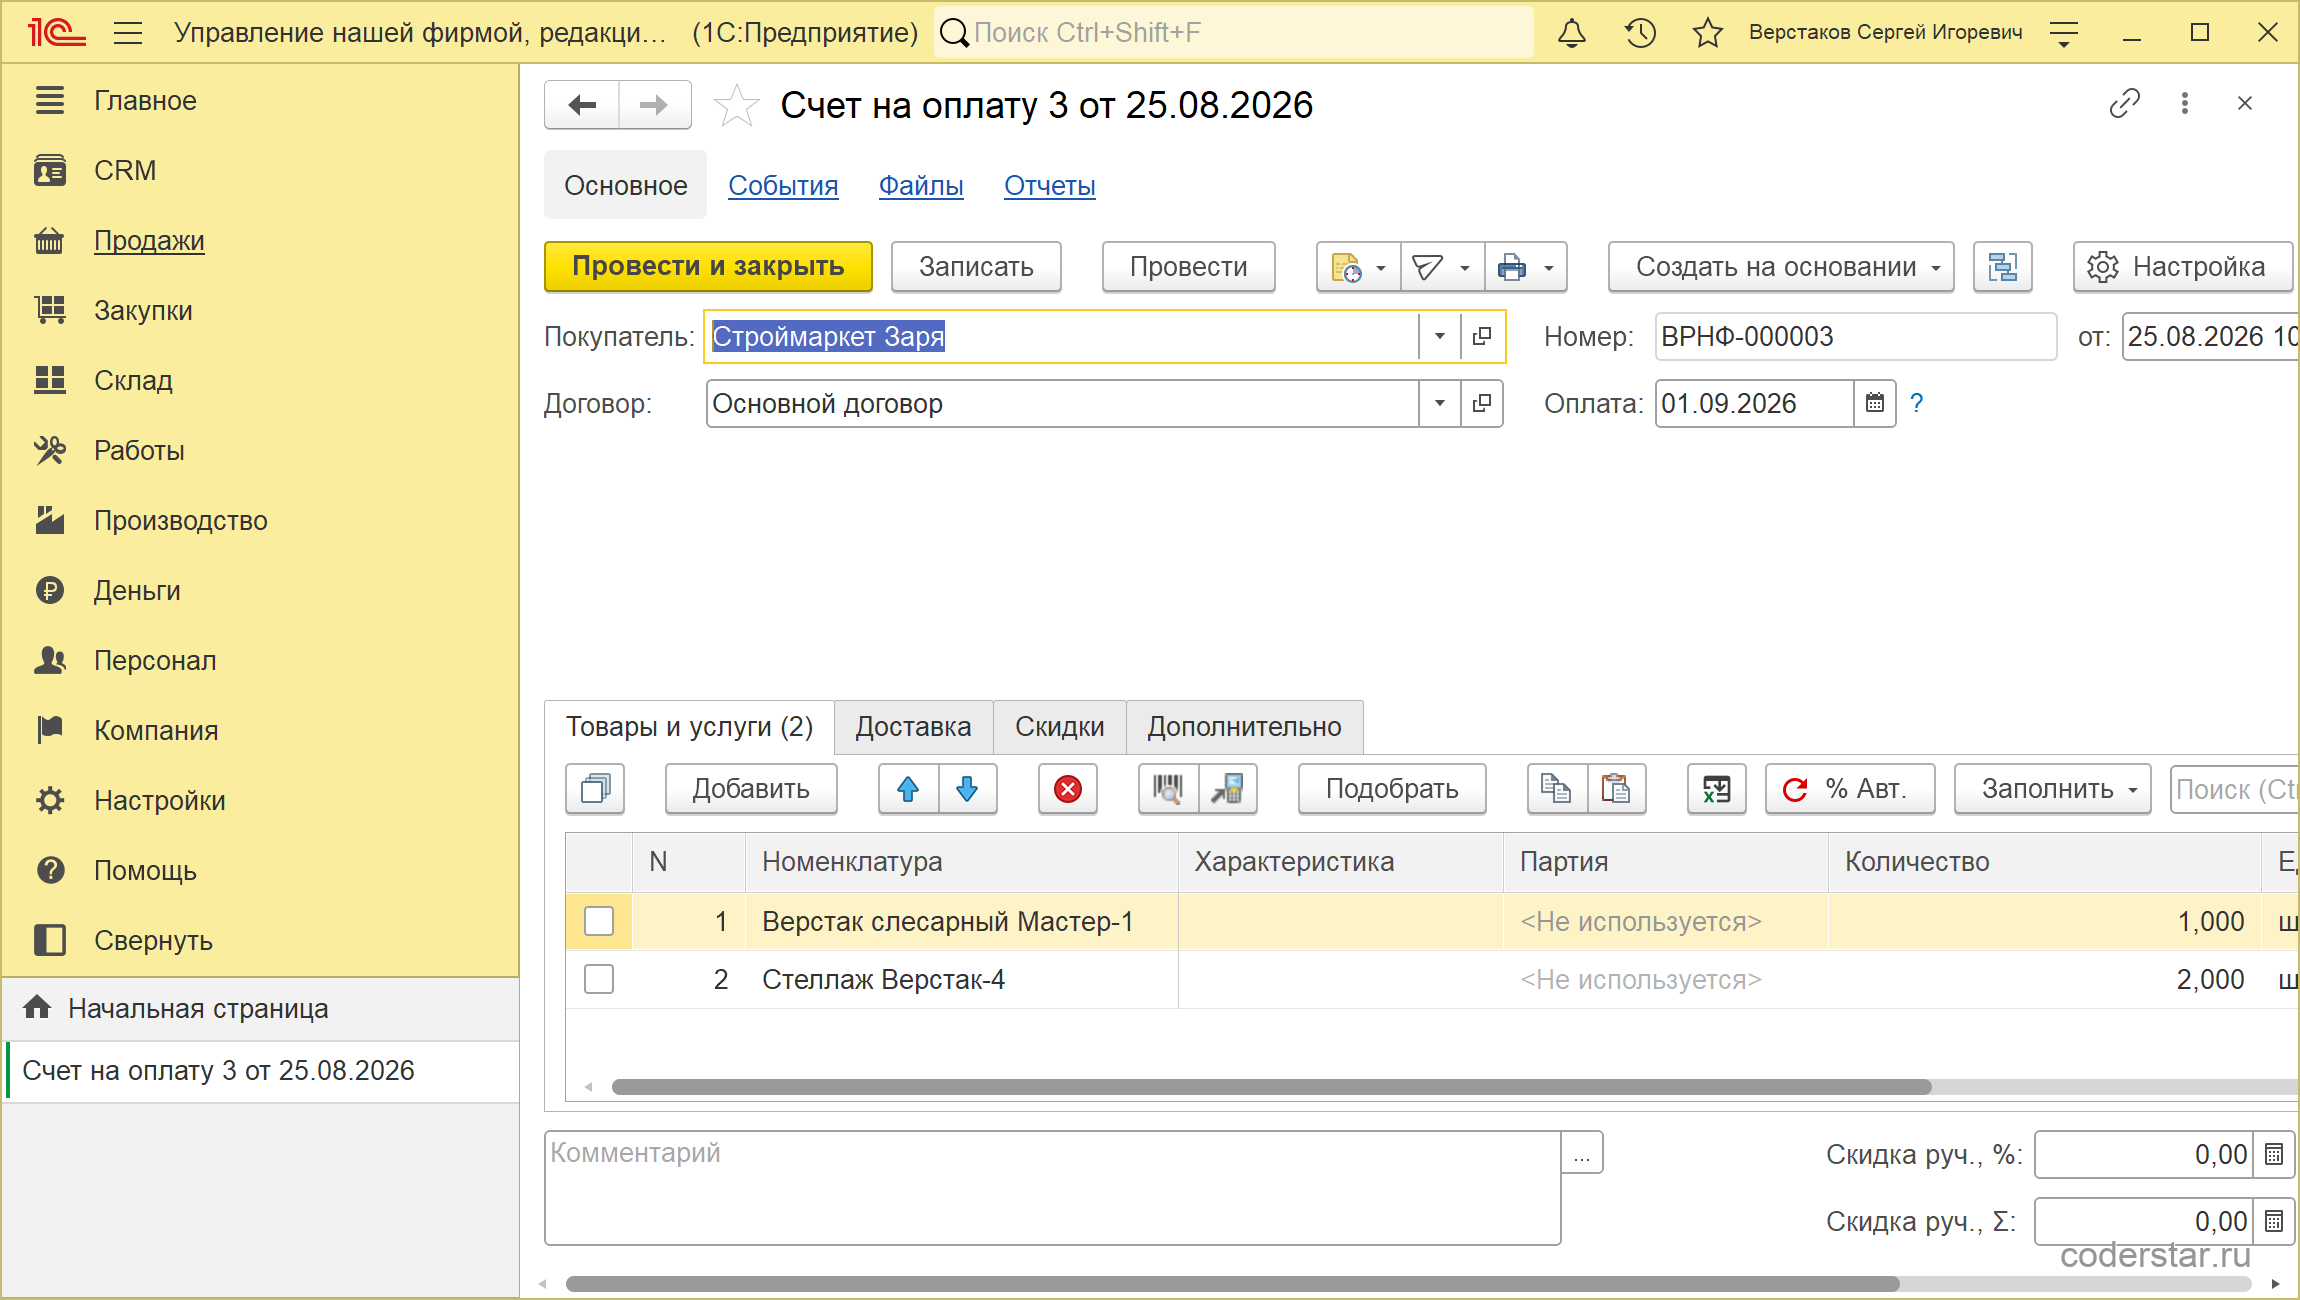Image resolution: width=2300 pixels, height=1300 pixels.
Task: Copy link to this document
Action: coord(2124,103)
